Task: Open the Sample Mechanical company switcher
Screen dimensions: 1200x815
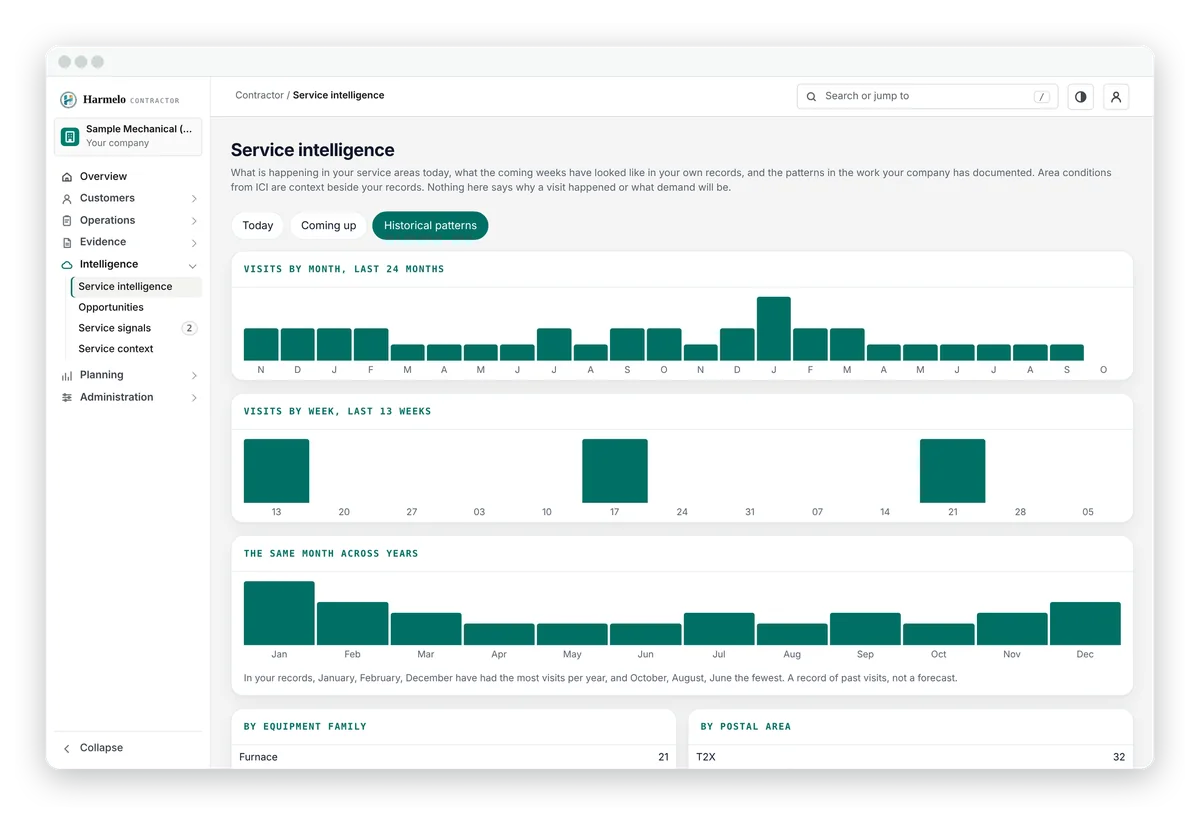Action: 128,137
